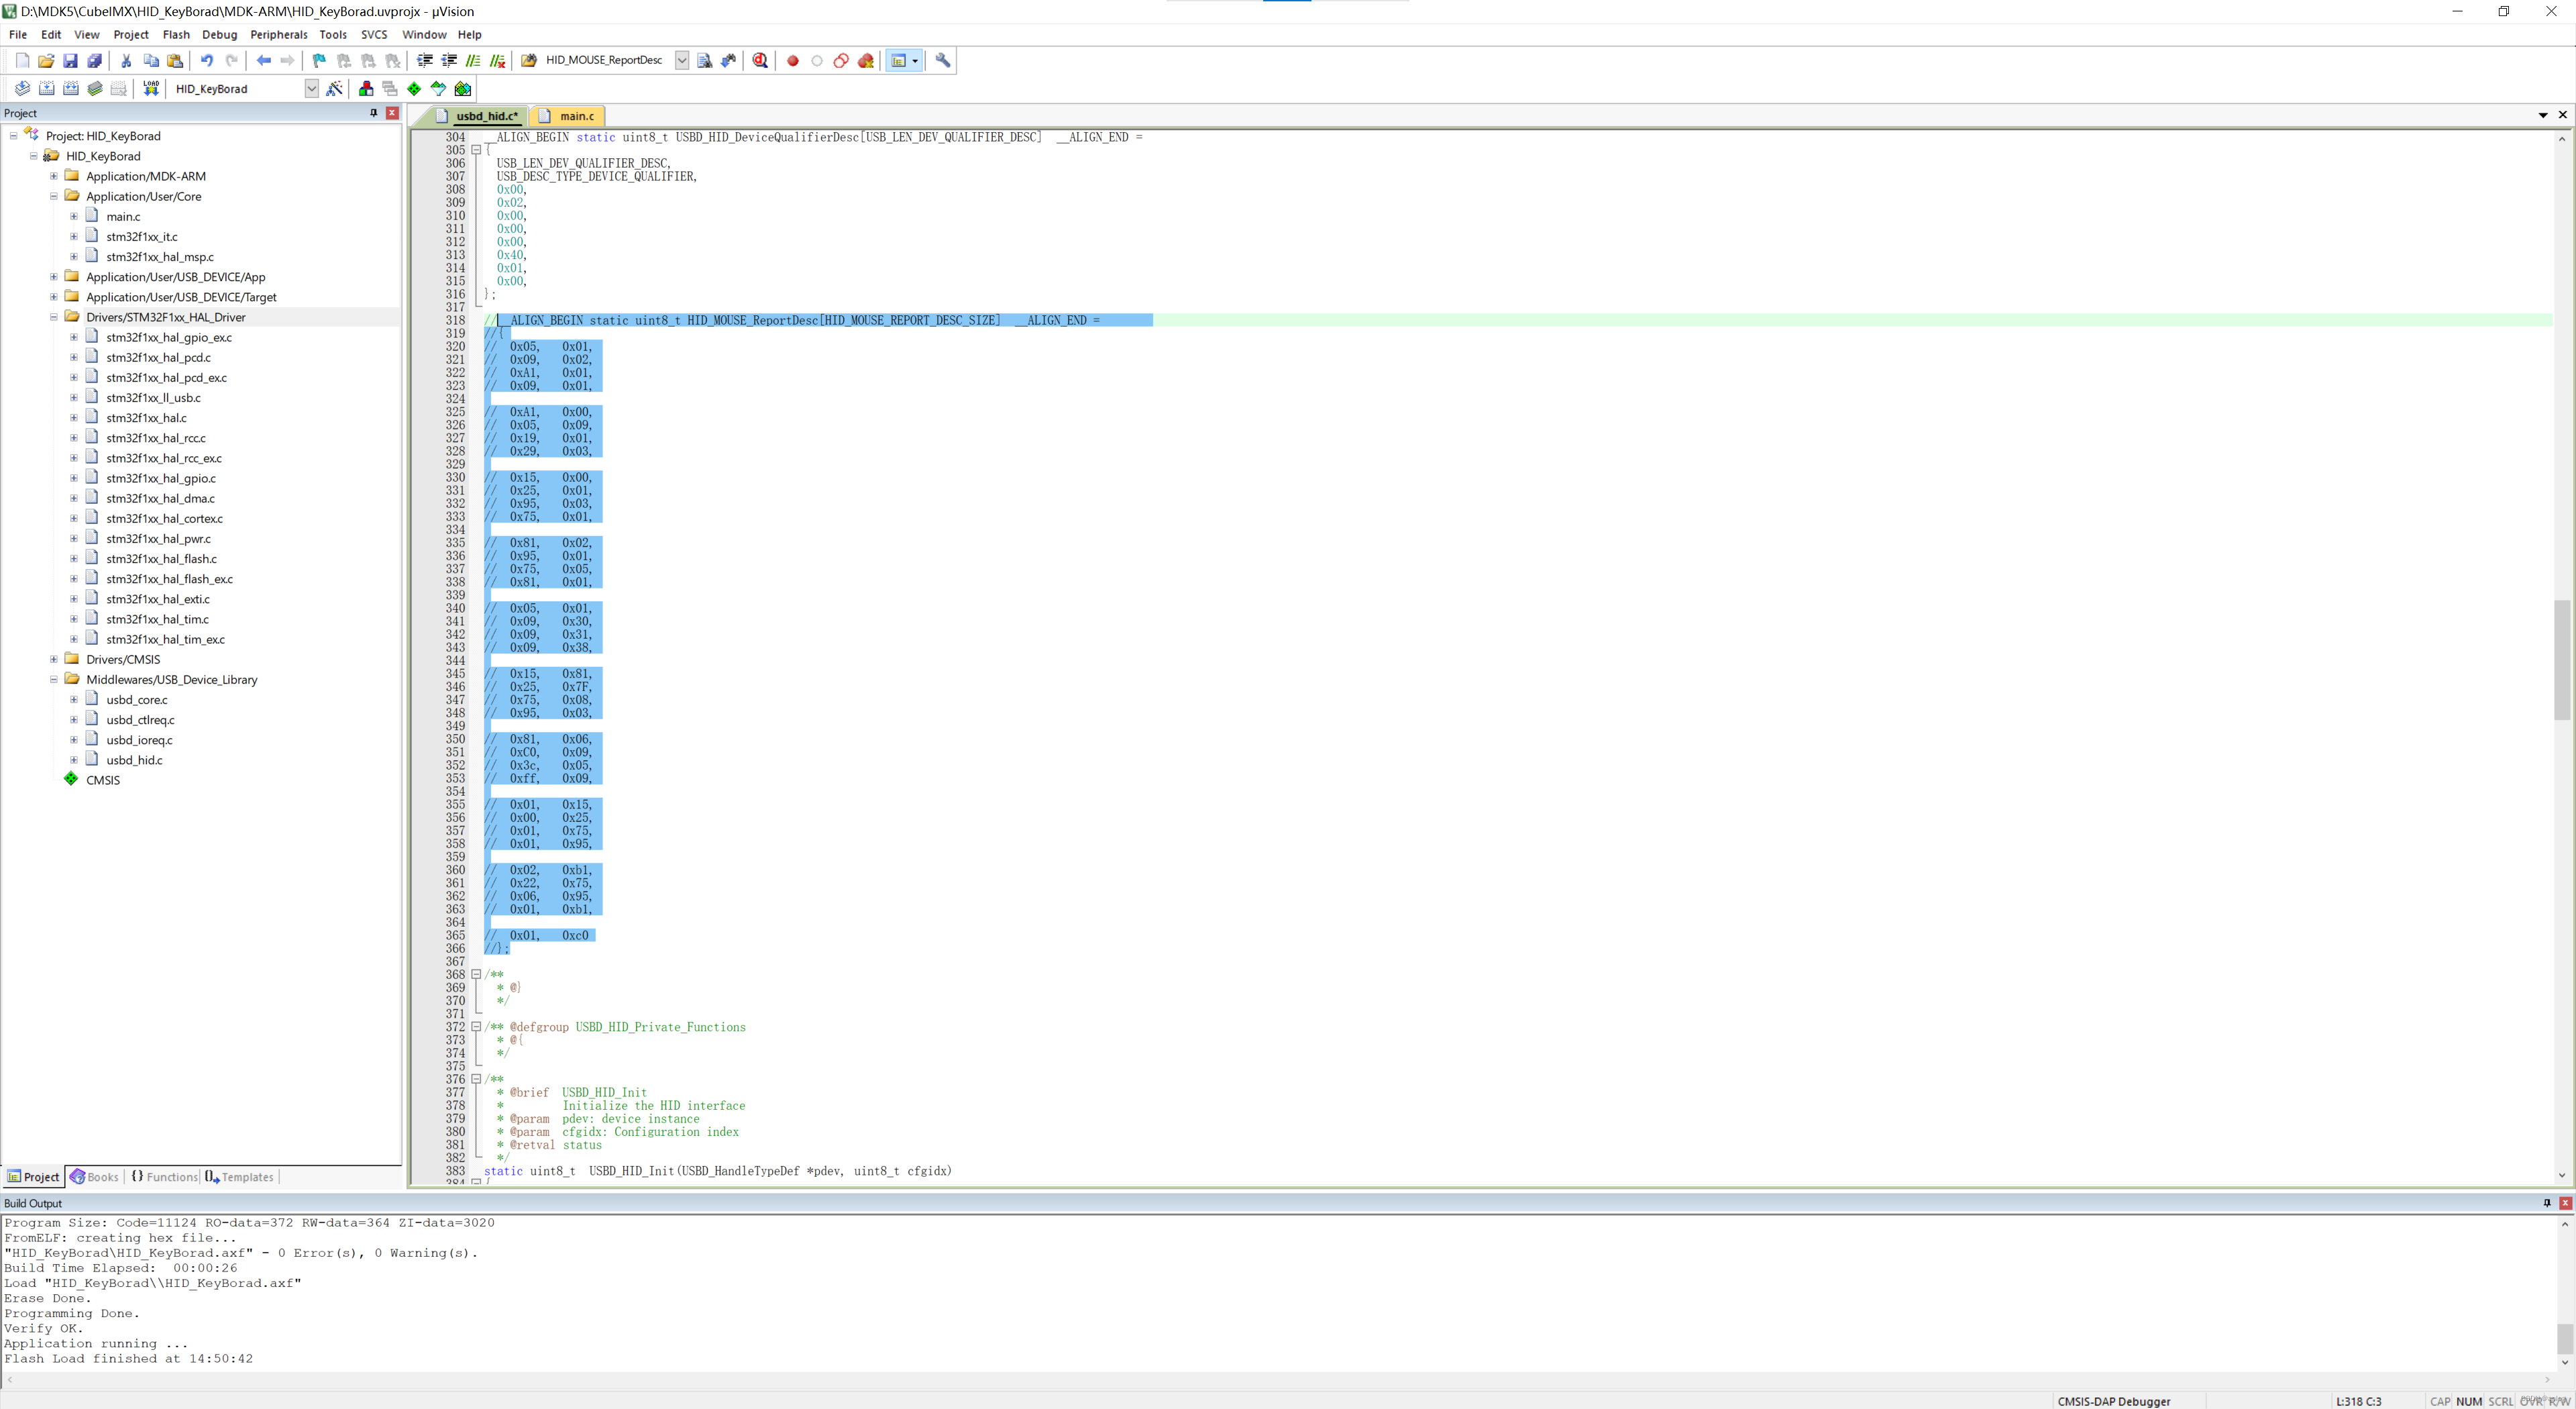Build the target with the Build icon
This screenshot has height=1409, width=2576.
pyautogui.click(x=46, y=89)
